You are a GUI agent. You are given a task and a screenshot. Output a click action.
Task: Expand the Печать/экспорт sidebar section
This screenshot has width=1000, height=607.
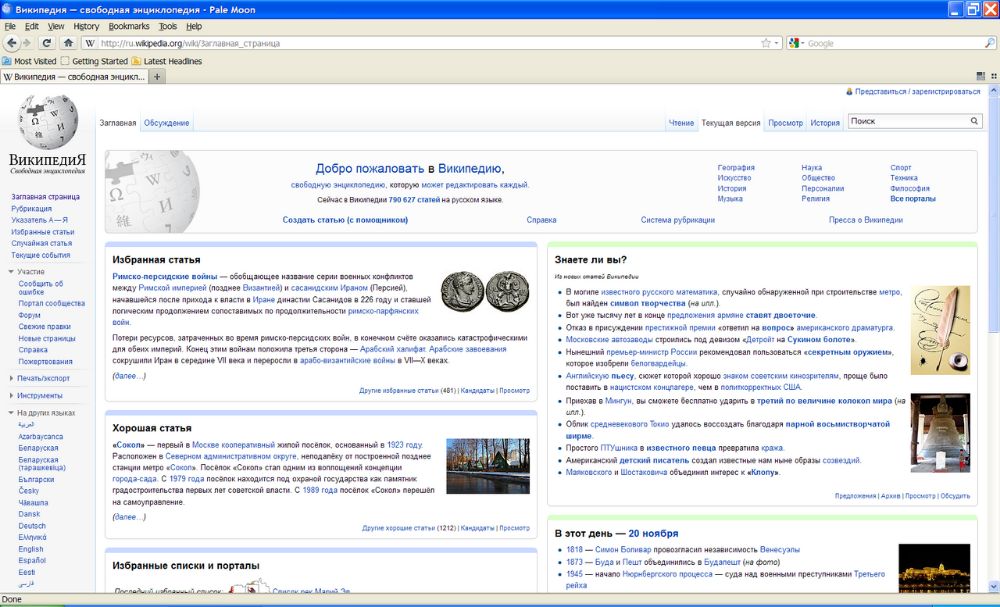[11, 378]
